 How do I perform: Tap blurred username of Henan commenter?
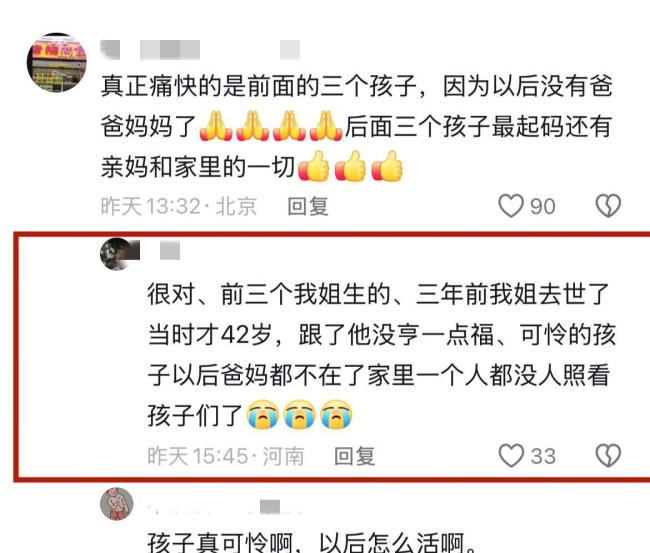[170, 251]
